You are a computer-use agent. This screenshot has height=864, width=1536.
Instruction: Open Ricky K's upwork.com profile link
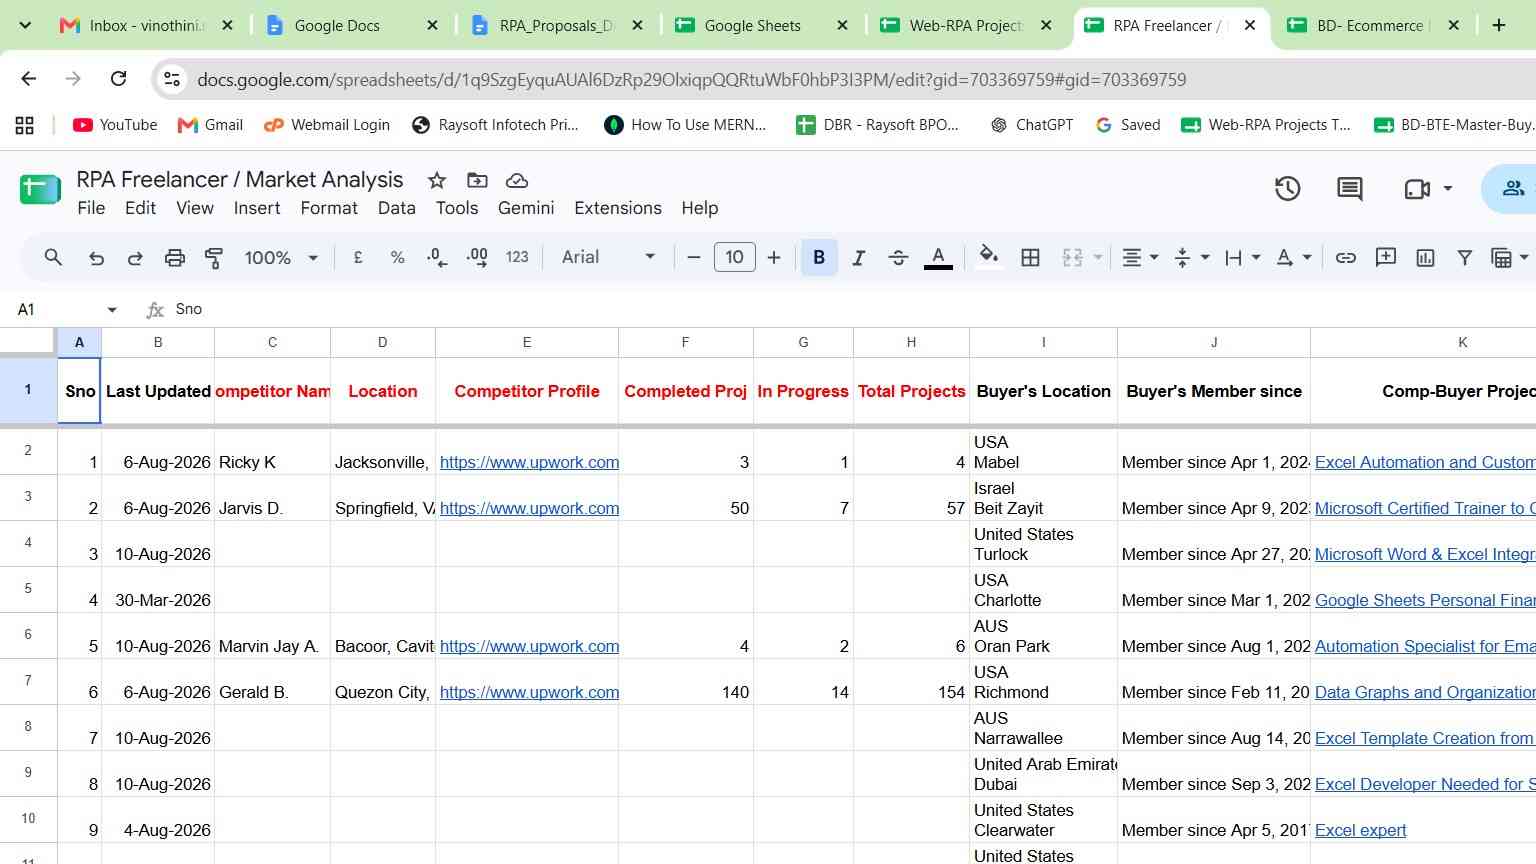tap(529, 462)
